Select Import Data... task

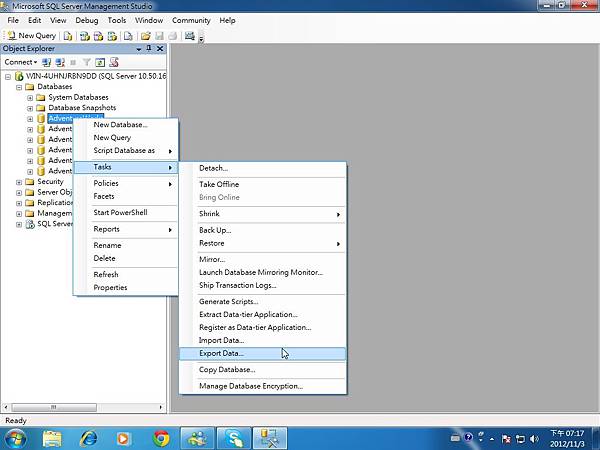pyautogui.click(x=262, y=340)
